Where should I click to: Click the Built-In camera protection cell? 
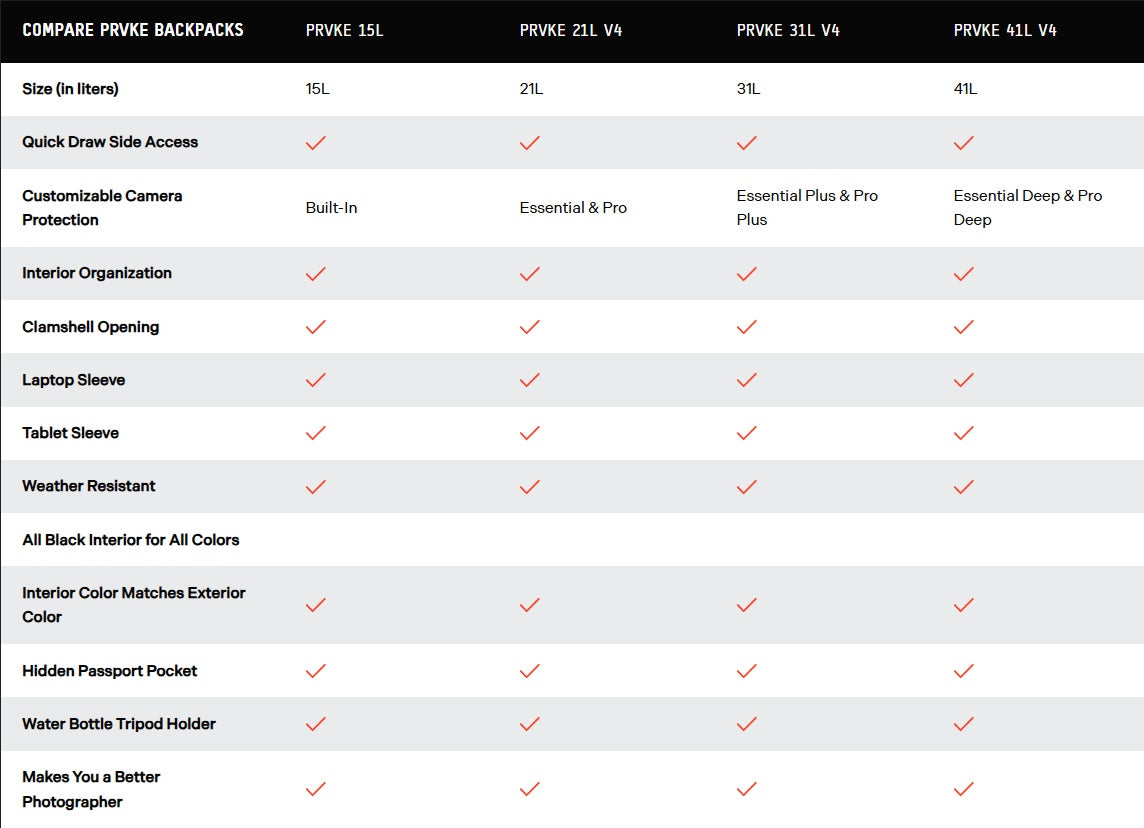pos(331,208)
